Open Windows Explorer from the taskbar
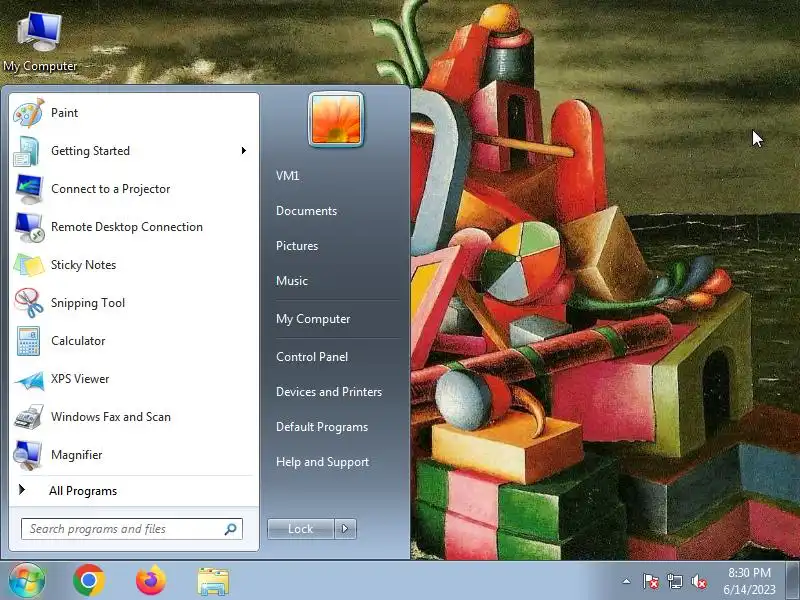This screenshot has height=600, width=800. point(213,581)
